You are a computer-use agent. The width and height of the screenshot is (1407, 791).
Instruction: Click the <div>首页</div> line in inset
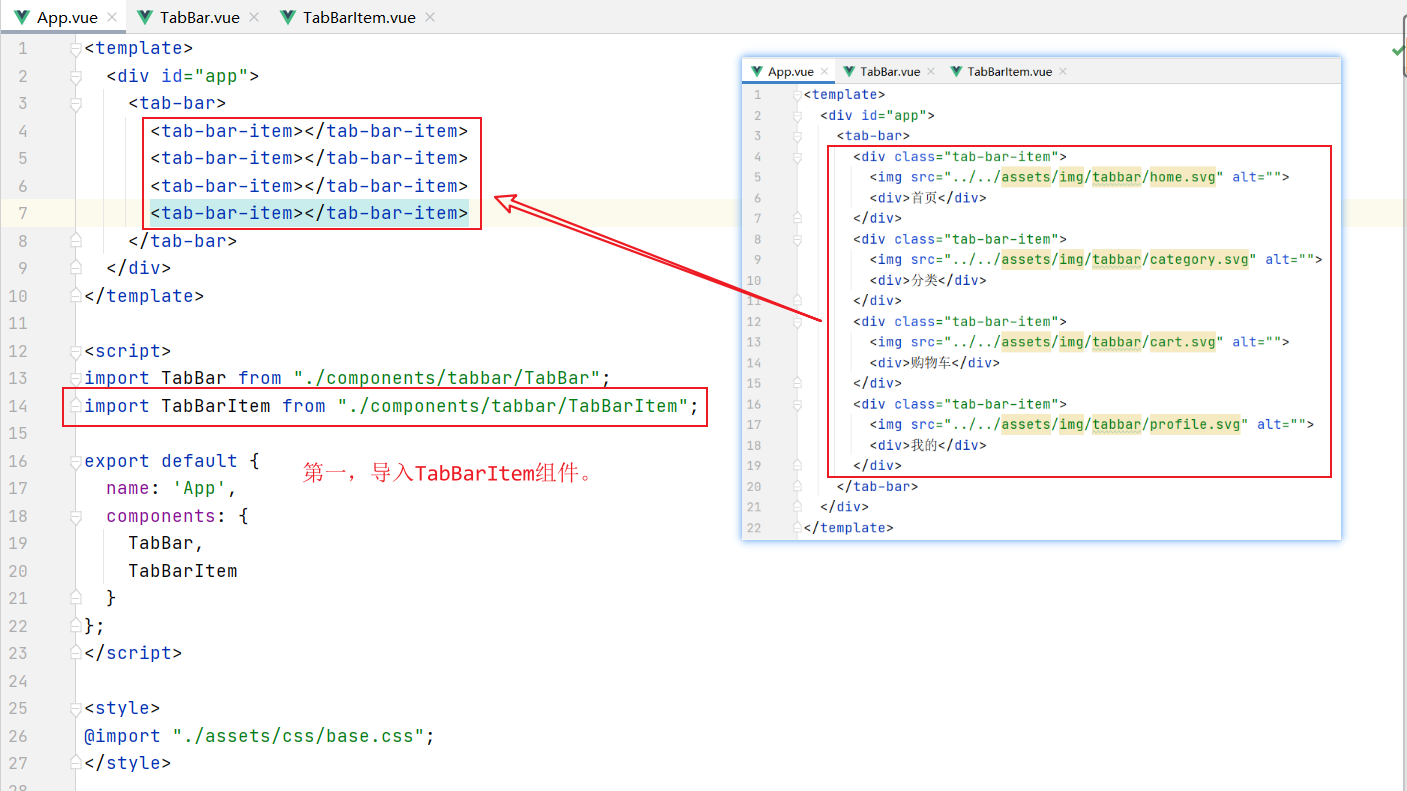coord(928,198)
